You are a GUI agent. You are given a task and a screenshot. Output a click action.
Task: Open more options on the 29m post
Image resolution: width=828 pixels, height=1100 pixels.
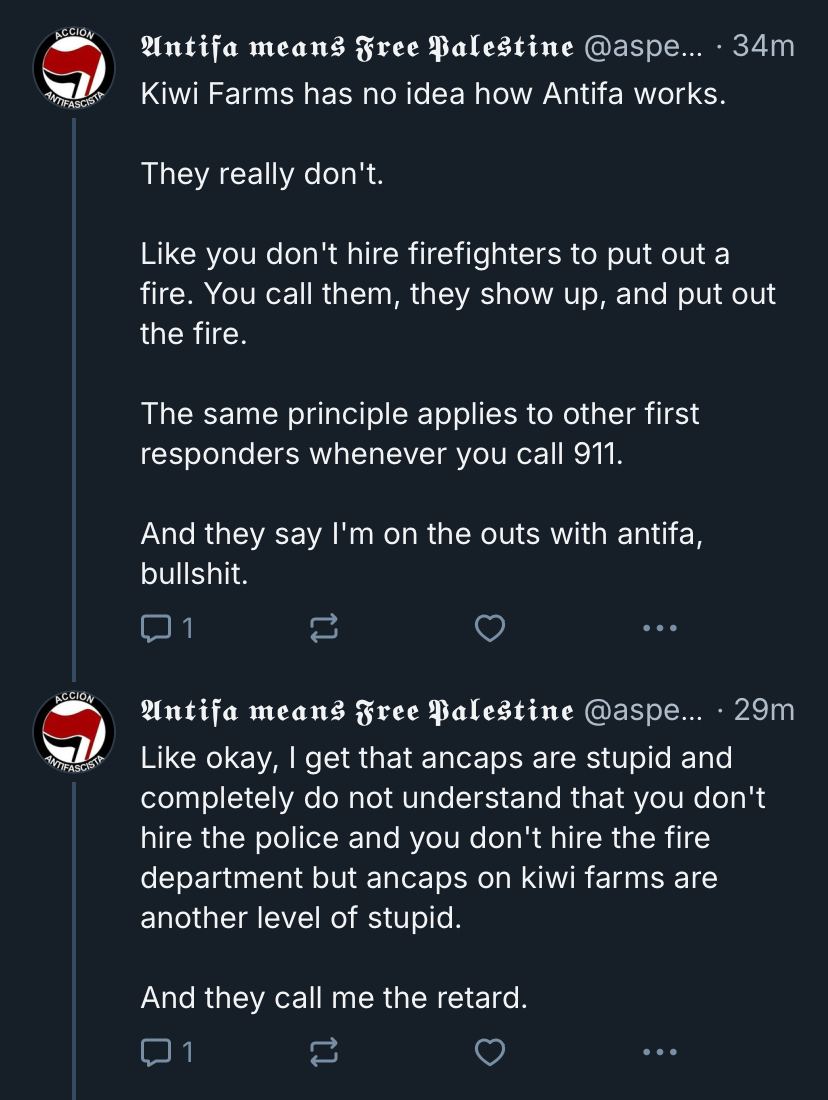tap(660, 1052)
